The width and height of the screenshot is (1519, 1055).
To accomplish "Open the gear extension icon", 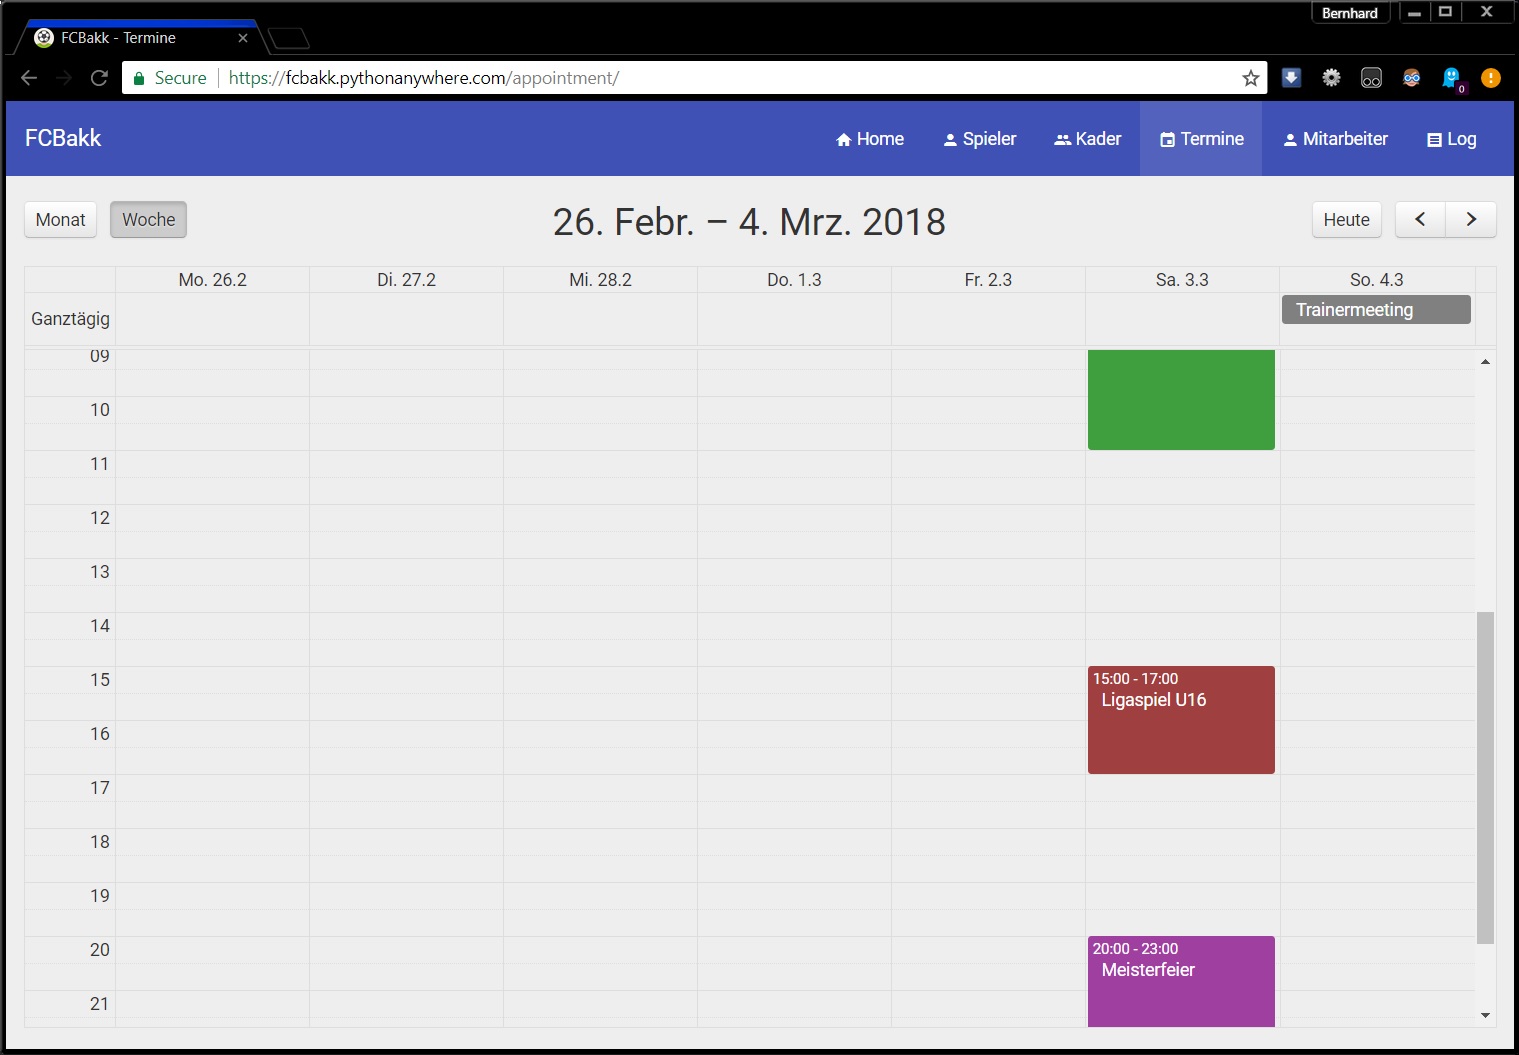I will (1331, 78).
